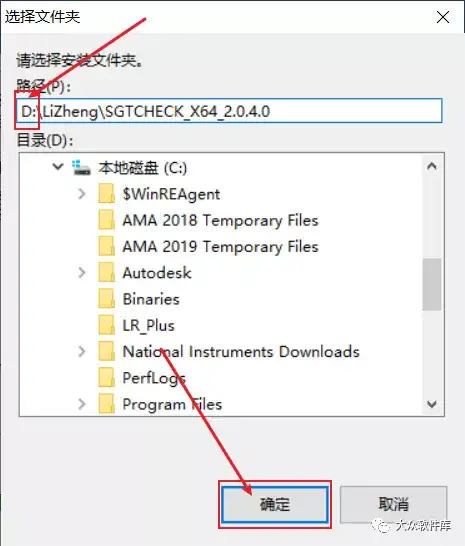Select the Program Files entry

click(172, 404)
